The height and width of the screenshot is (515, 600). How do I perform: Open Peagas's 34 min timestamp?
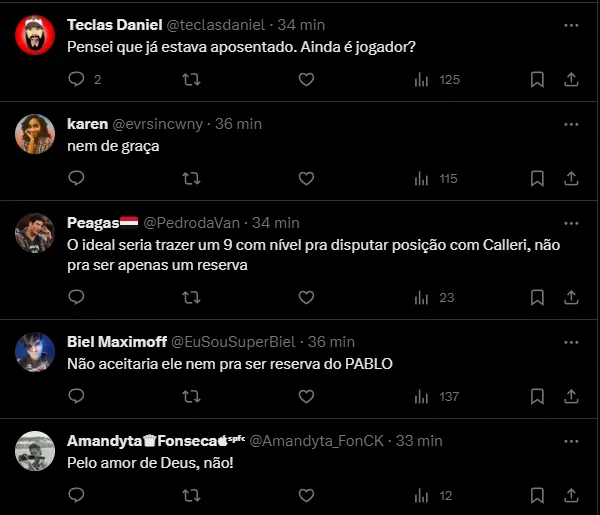tap(275, 222)
